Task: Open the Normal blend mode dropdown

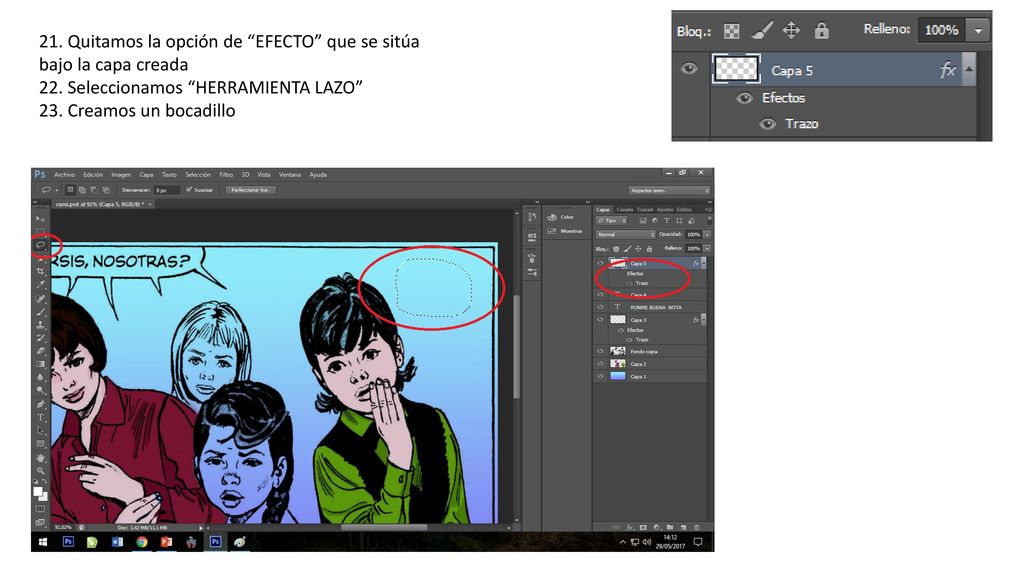Action: 625,234
